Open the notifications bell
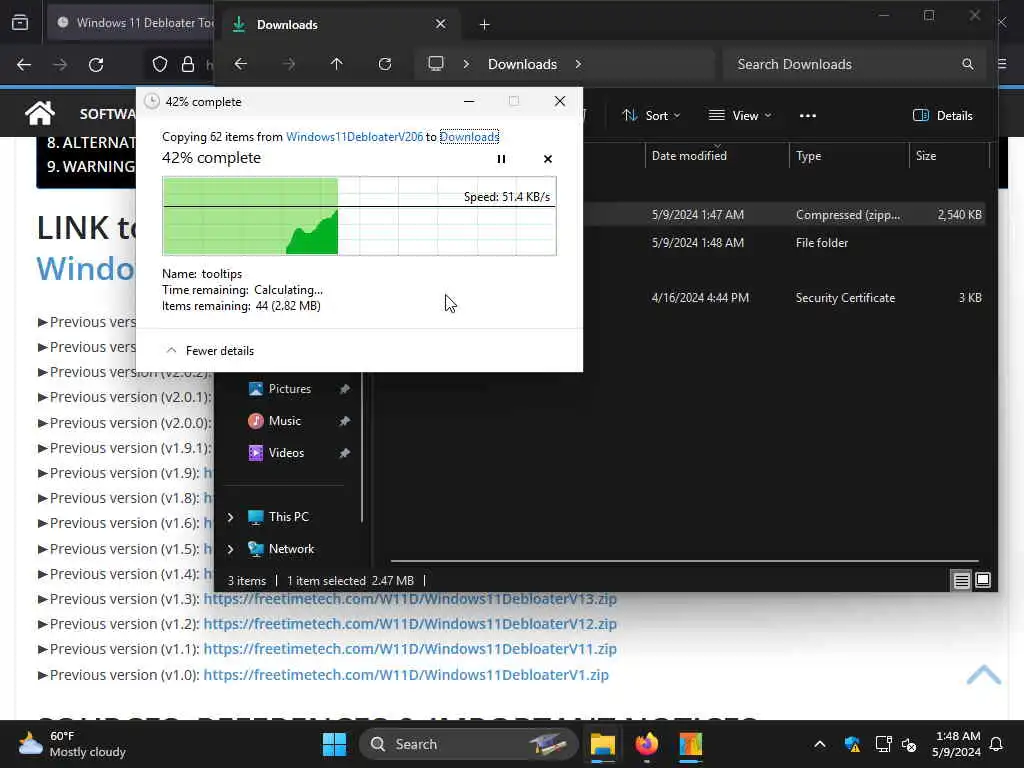The width and height of the screenshot is (1024, 768). point(997,744)
